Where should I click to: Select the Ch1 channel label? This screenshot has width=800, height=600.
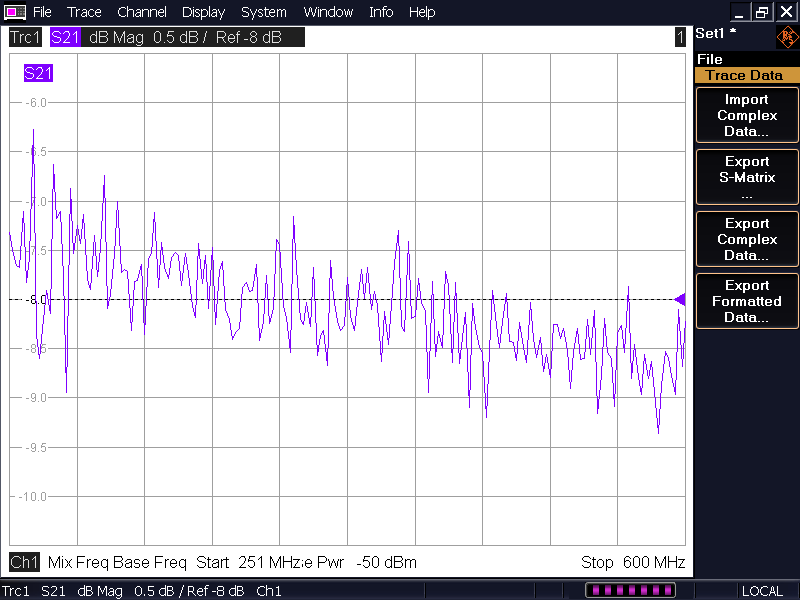[24, 562]
